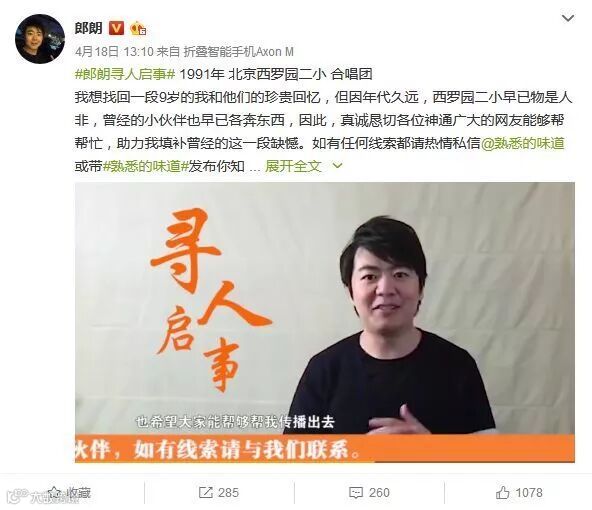Open the #熟悉的味道# hashtag link

pyautogui.click(x=145, y=166)
